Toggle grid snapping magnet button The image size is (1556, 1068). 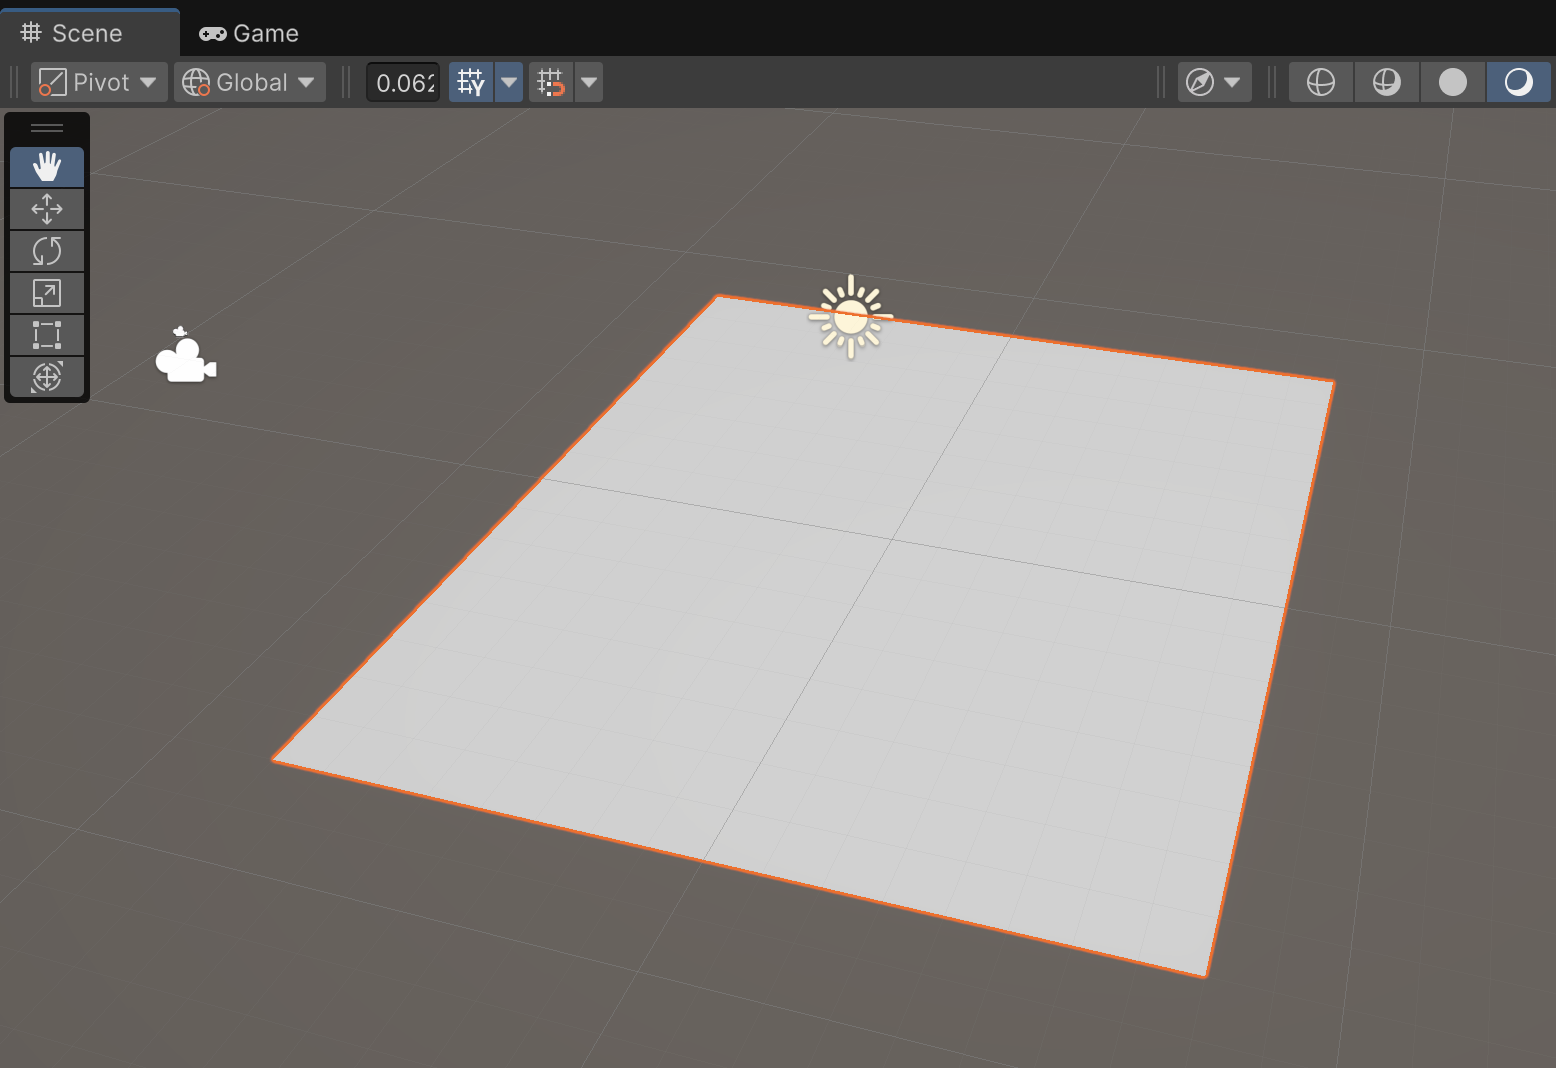(551, 82)
